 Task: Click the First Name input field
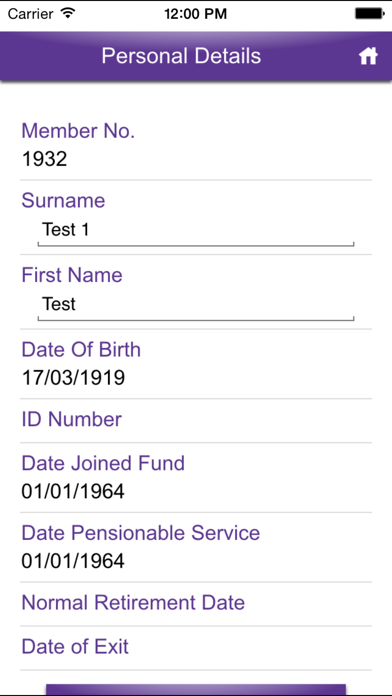click(196, 307)
